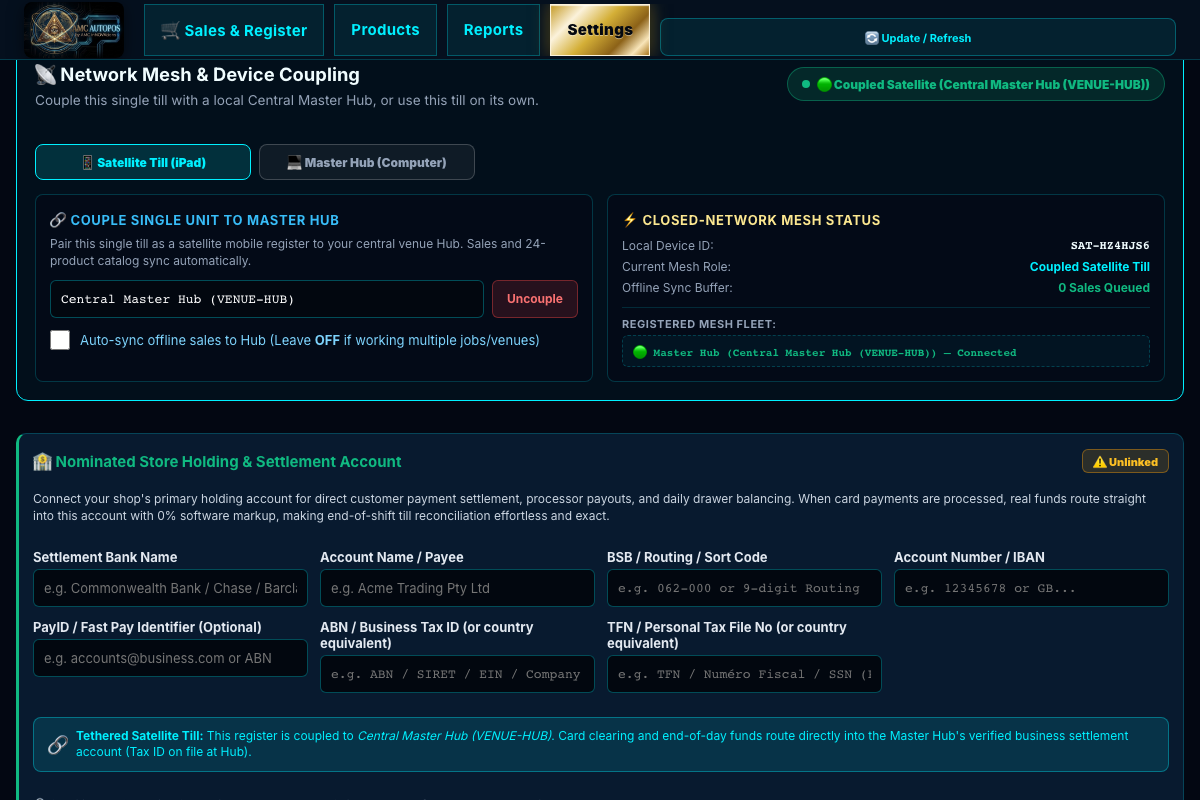The width and height of the screenshot is (1200, 800).
Task: Click the BSB / Routing / Sort Code field
Action: pos(744,588)
